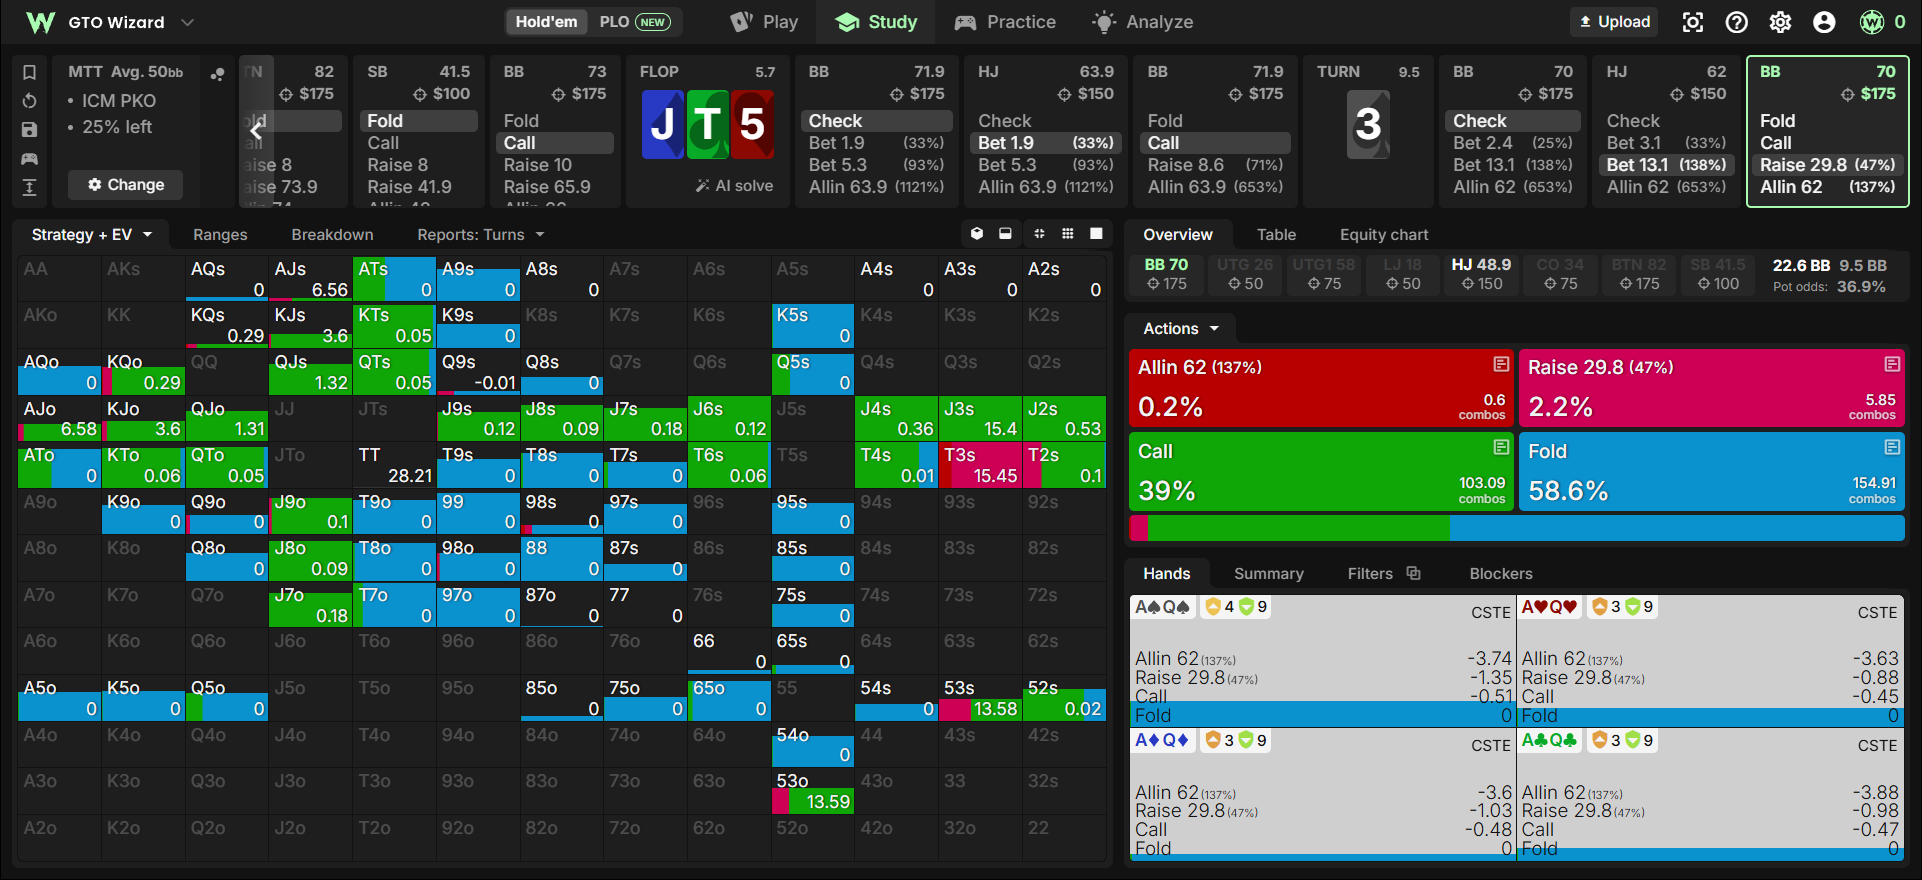Open the GTO Wizard dropdown chevron

pyautogui.click(x=187, y=22)
